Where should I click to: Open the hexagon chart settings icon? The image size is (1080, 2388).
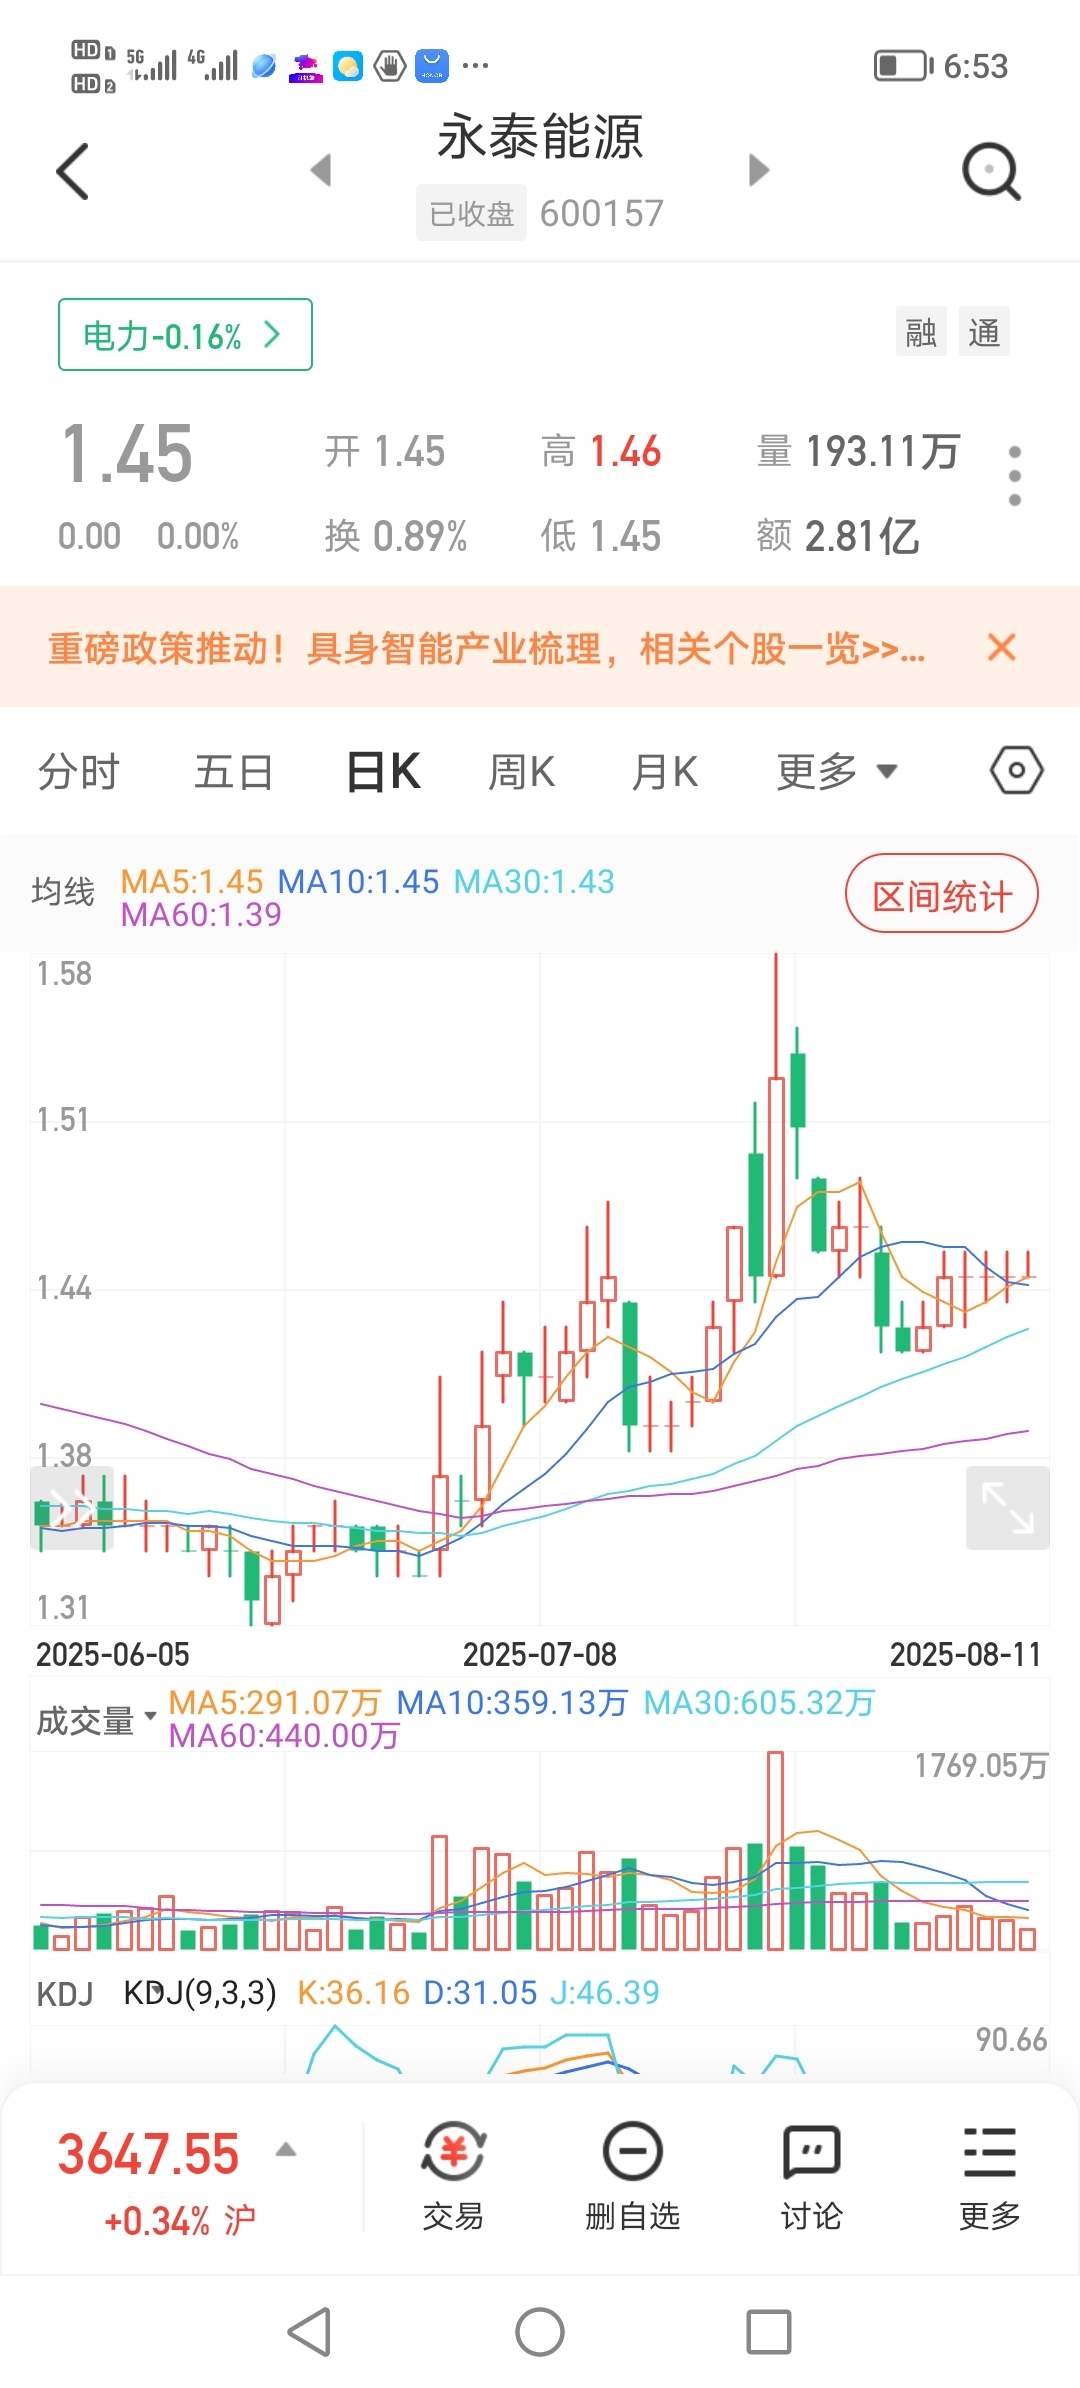click(1016, 770)
